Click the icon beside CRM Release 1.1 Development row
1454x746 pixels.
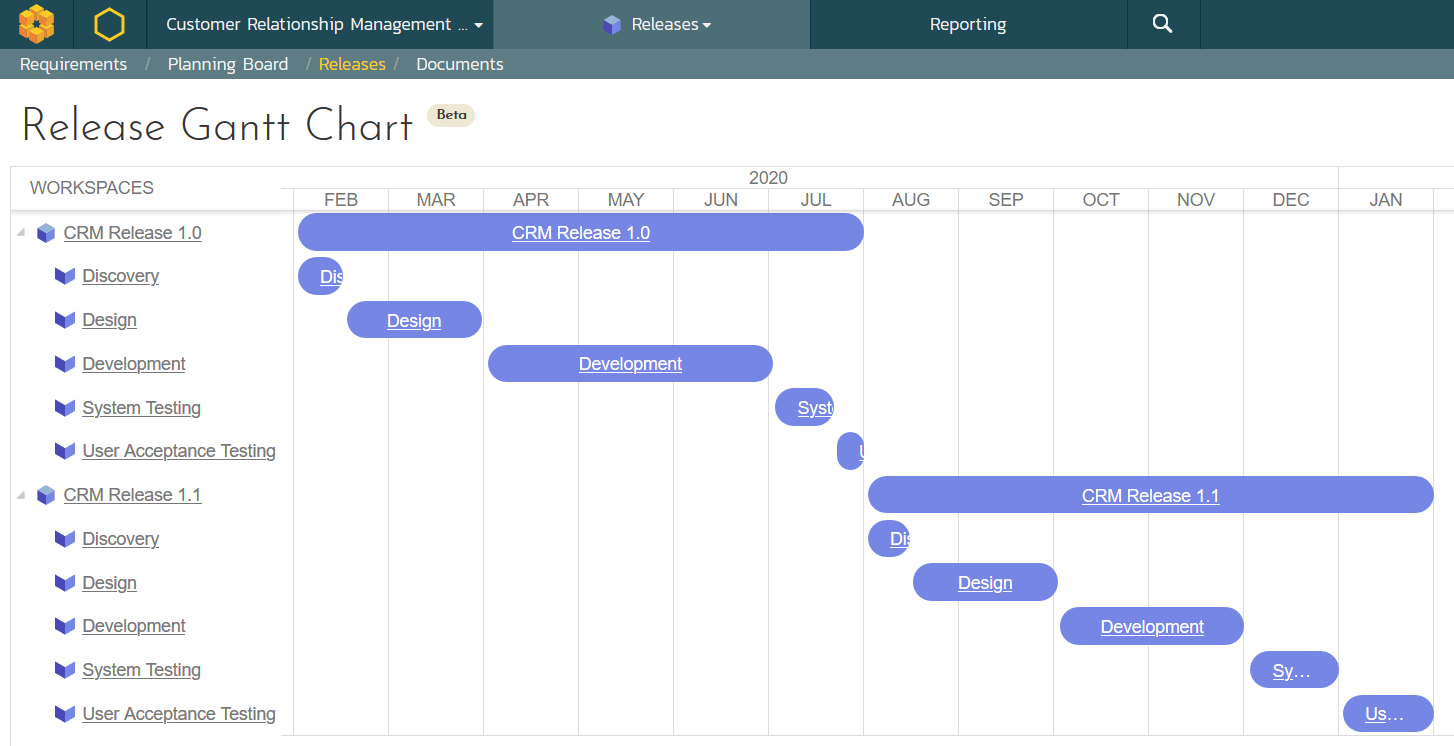click(65, 626)
